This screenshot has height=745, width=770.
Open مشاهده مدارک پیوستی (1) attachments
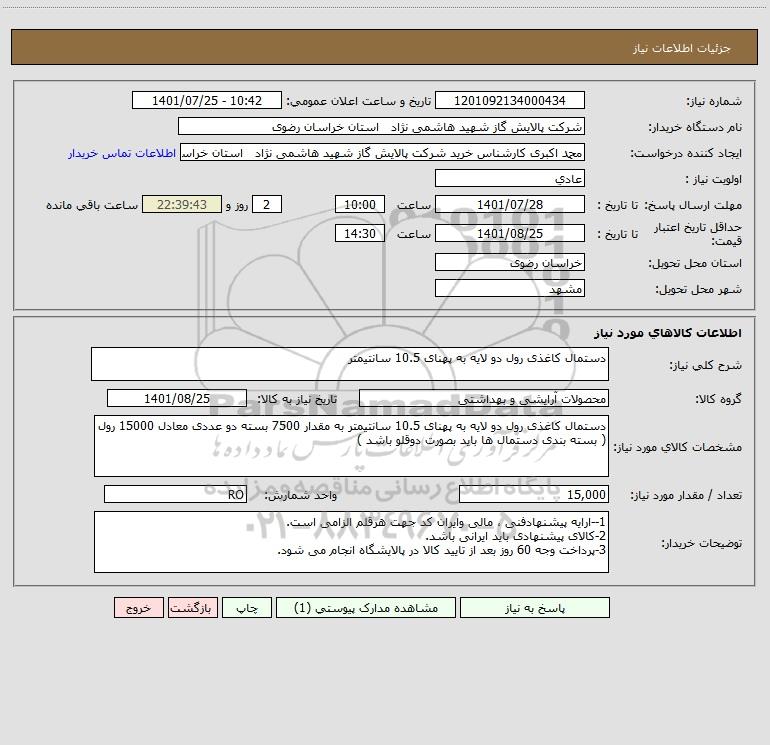[x=365, y=607]
